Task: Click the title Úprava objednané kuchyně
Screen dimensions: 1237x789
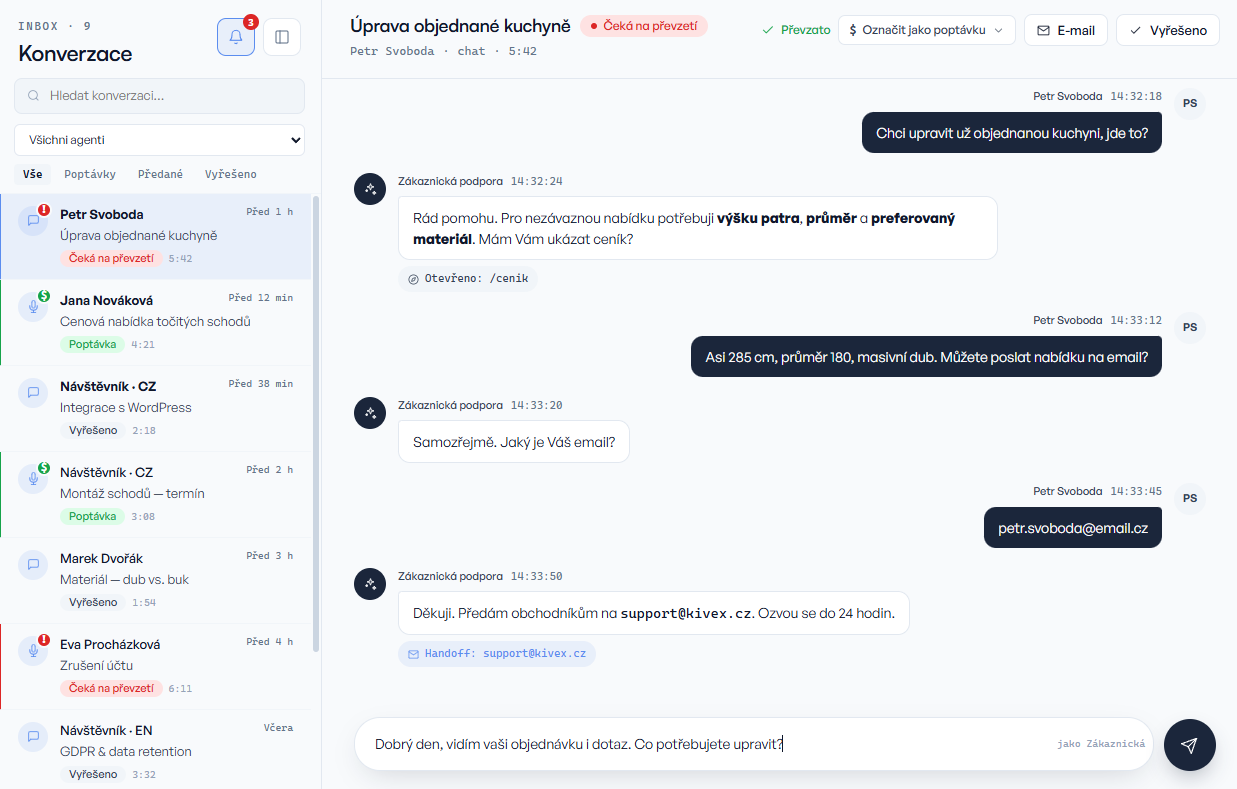Action: tap(461, 26)
